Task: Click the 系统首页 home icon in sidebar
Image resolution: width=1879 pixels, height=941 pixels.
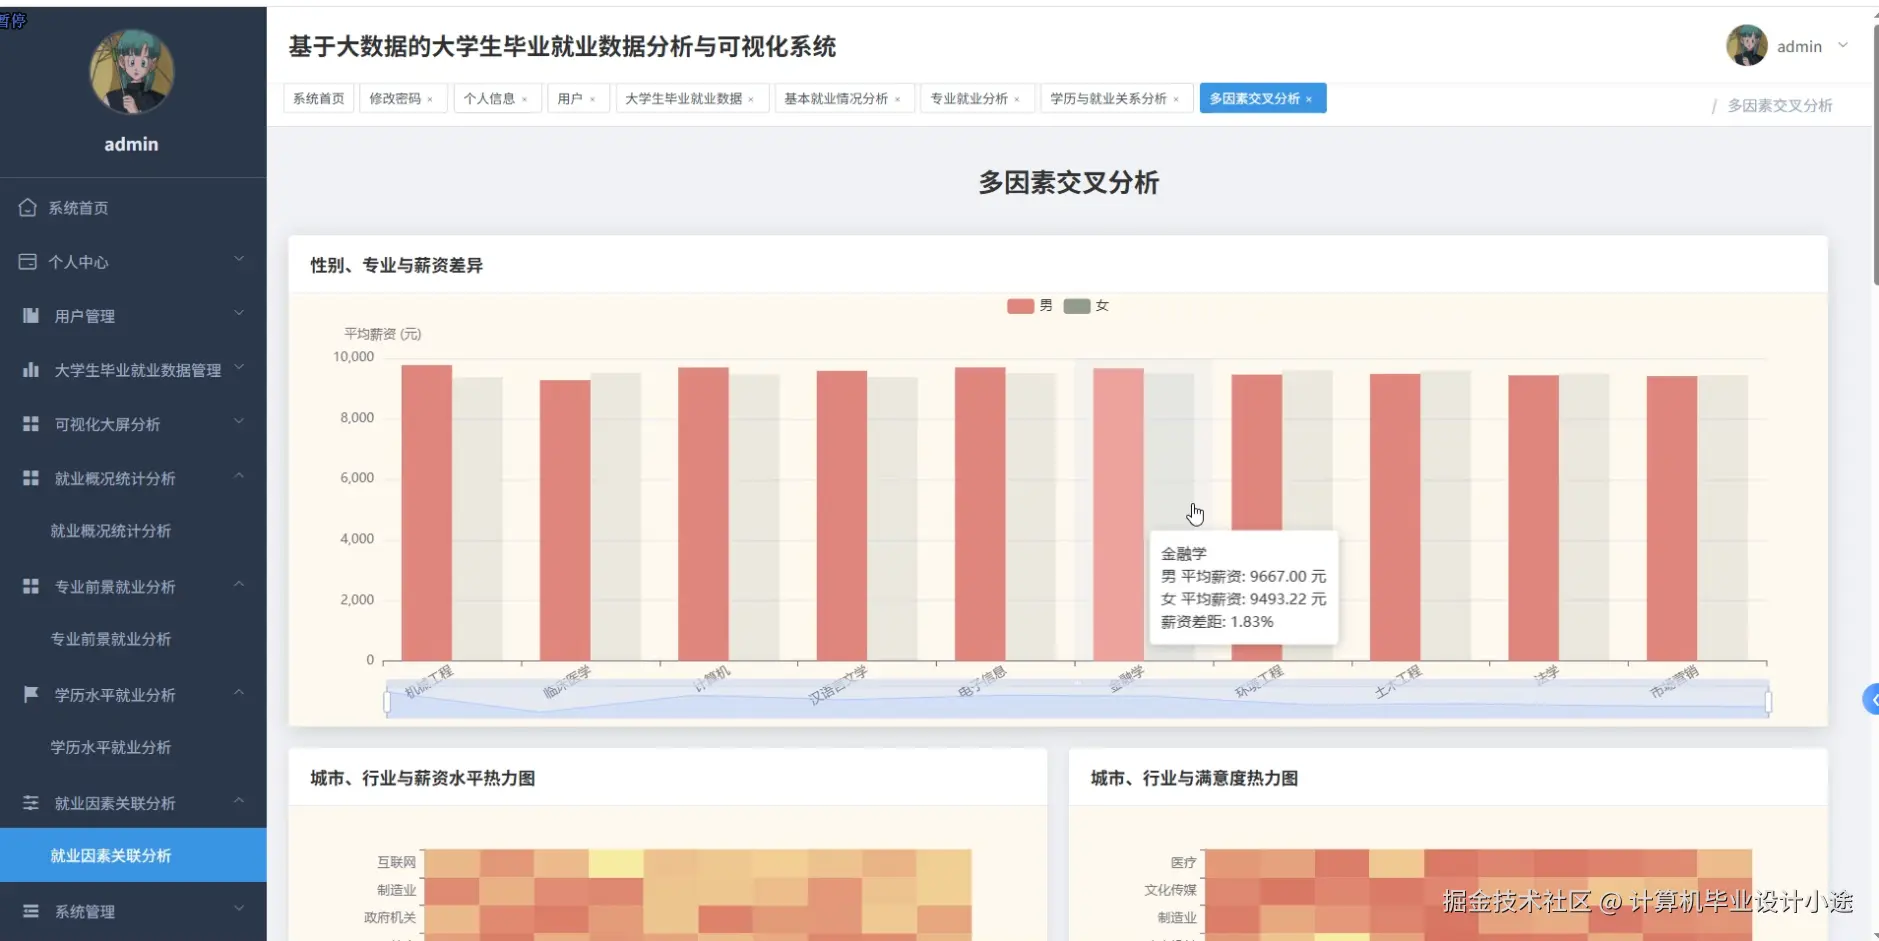Action: pyautogui.click(x=28, y=207)
